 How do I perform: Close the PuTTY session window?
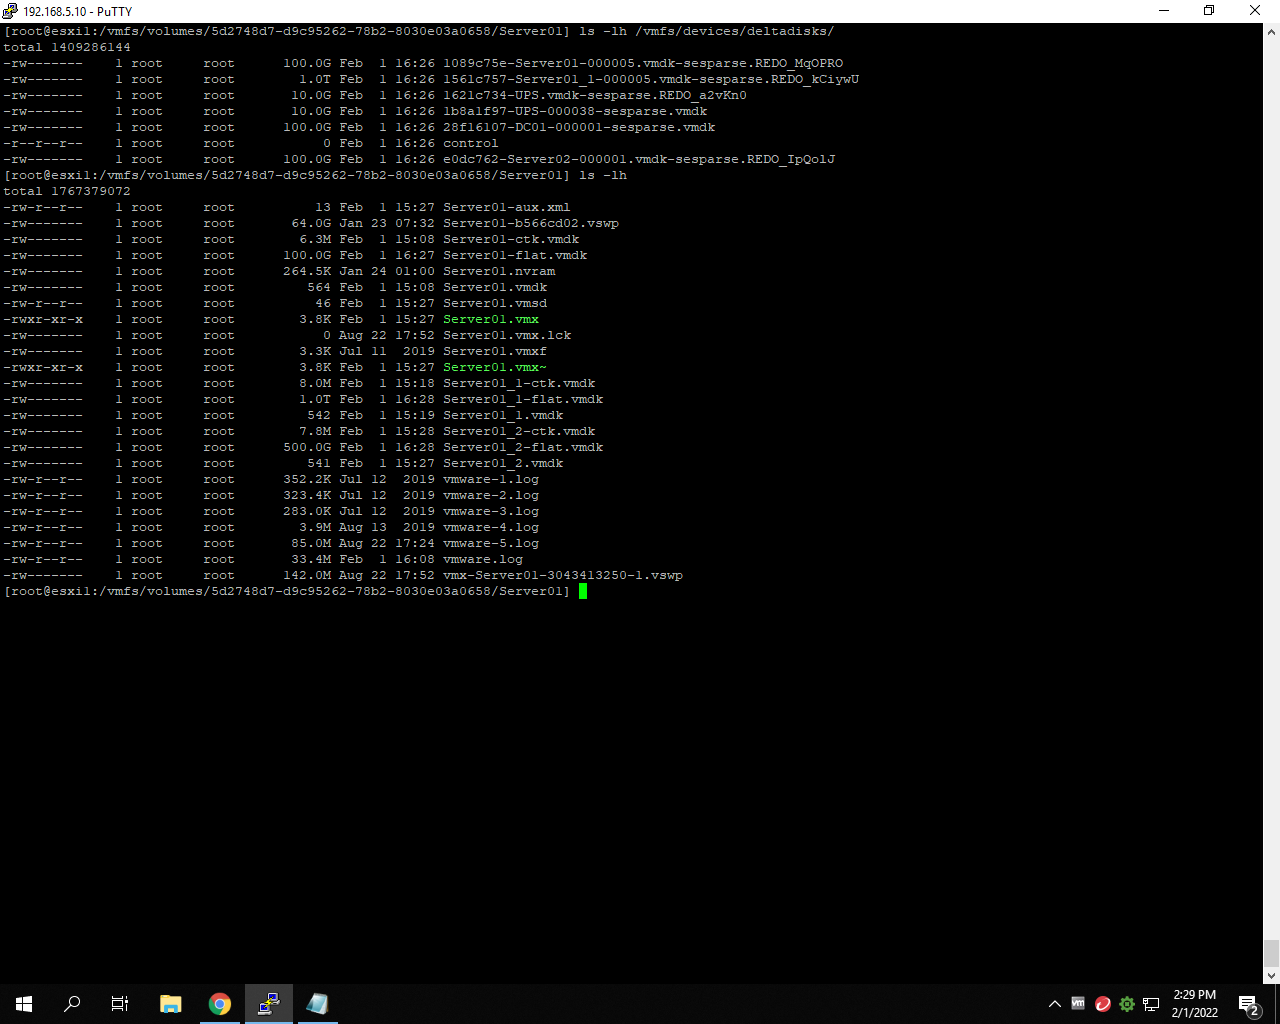pyautogui.click(x=1255, y=11)
